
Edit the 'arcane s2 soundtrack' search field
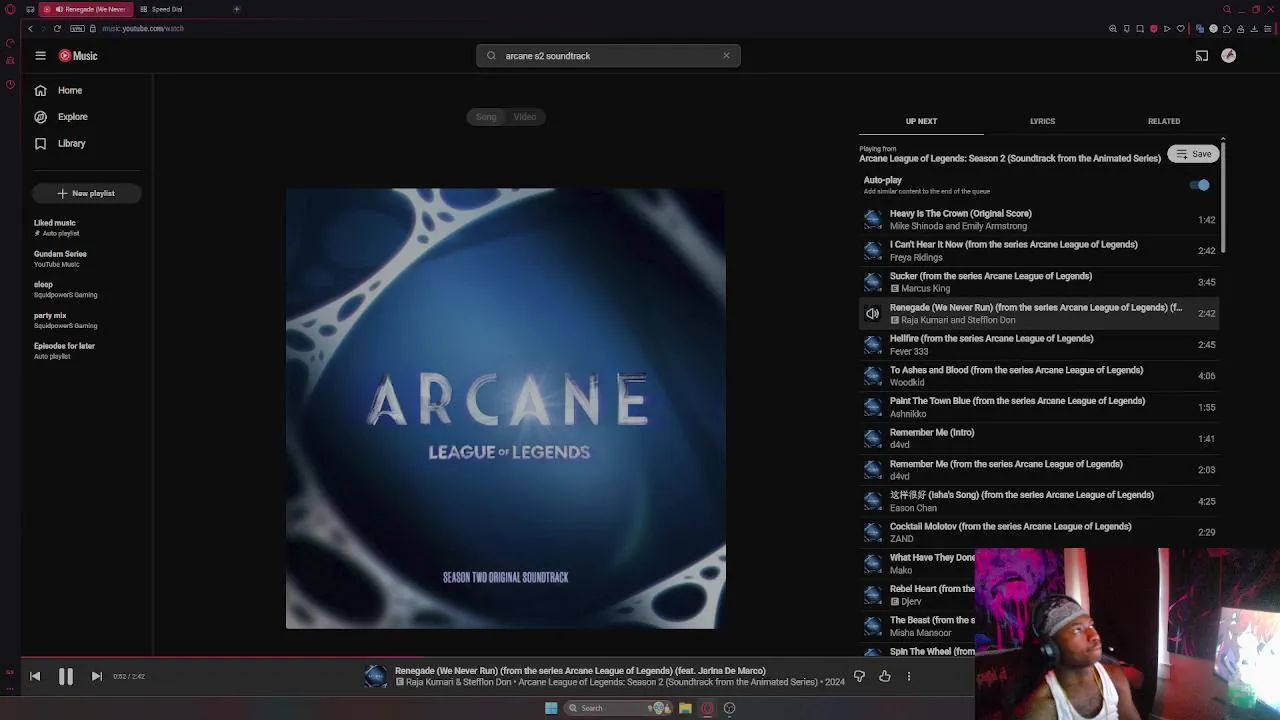point(608,56)
